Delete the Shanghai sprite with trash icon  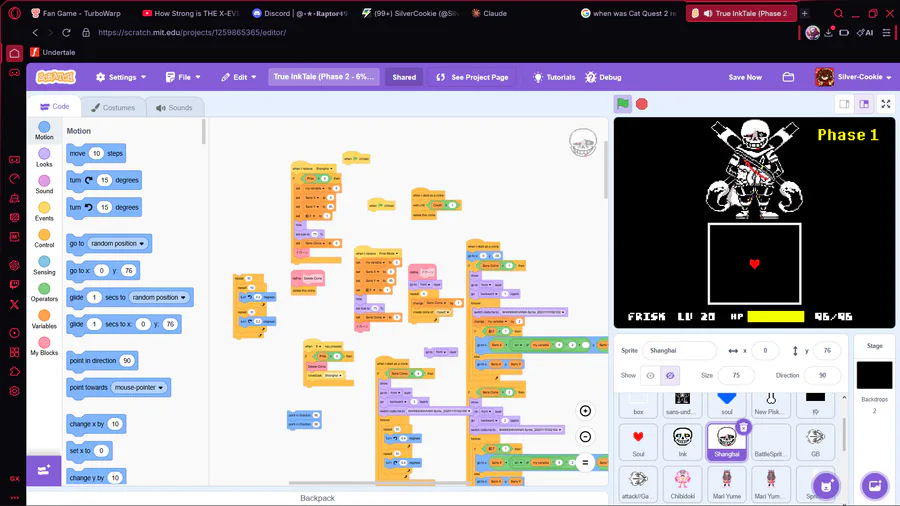coord(743,427)
